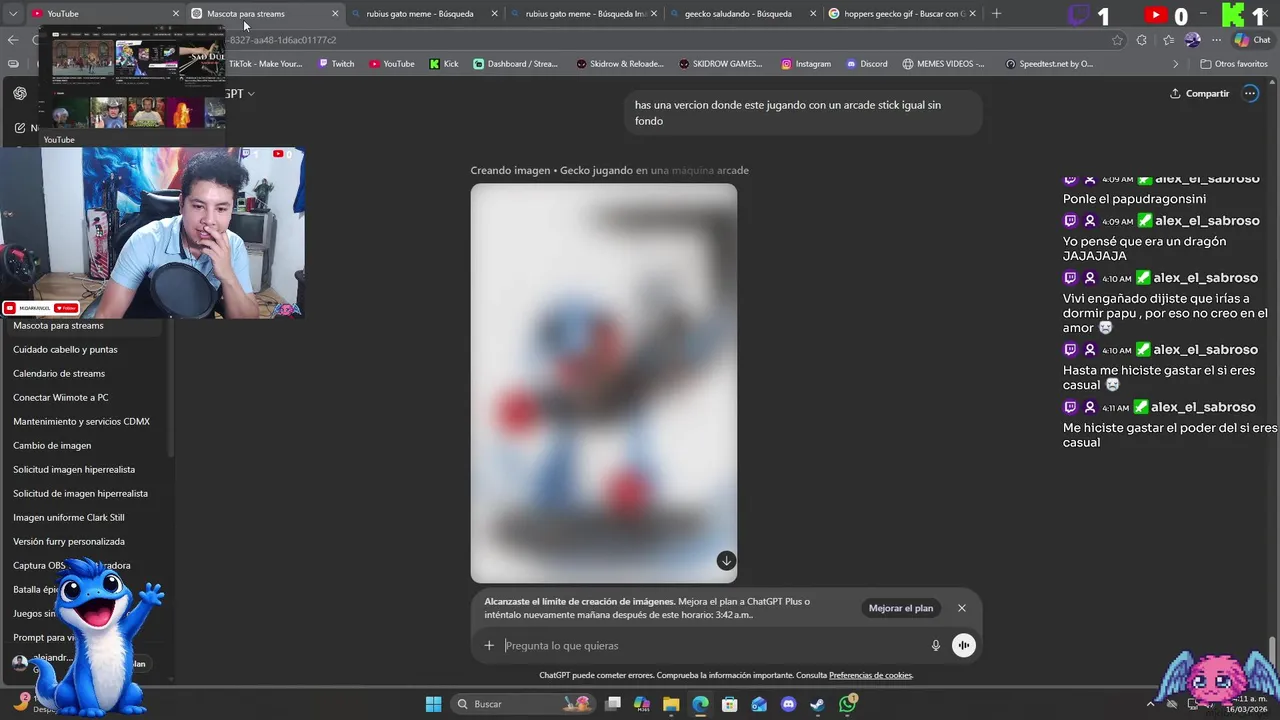Image resolution: width=1280 pixels, height=720 pixels.
Task: Click the Windows Start button
Action: [433, 704]
